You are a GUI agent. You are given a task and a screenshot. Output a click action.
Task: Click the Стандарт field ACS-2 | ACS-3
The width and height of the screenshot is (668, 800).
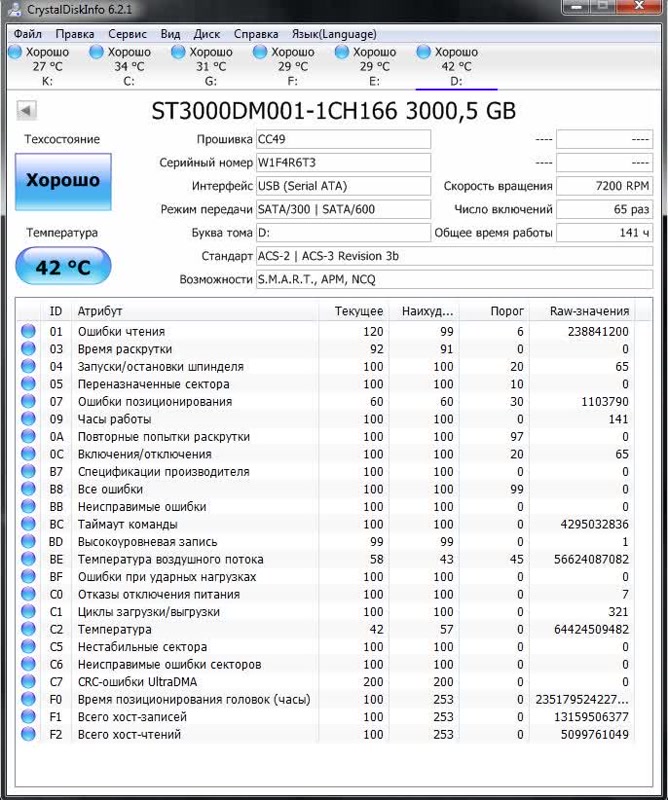454,256
